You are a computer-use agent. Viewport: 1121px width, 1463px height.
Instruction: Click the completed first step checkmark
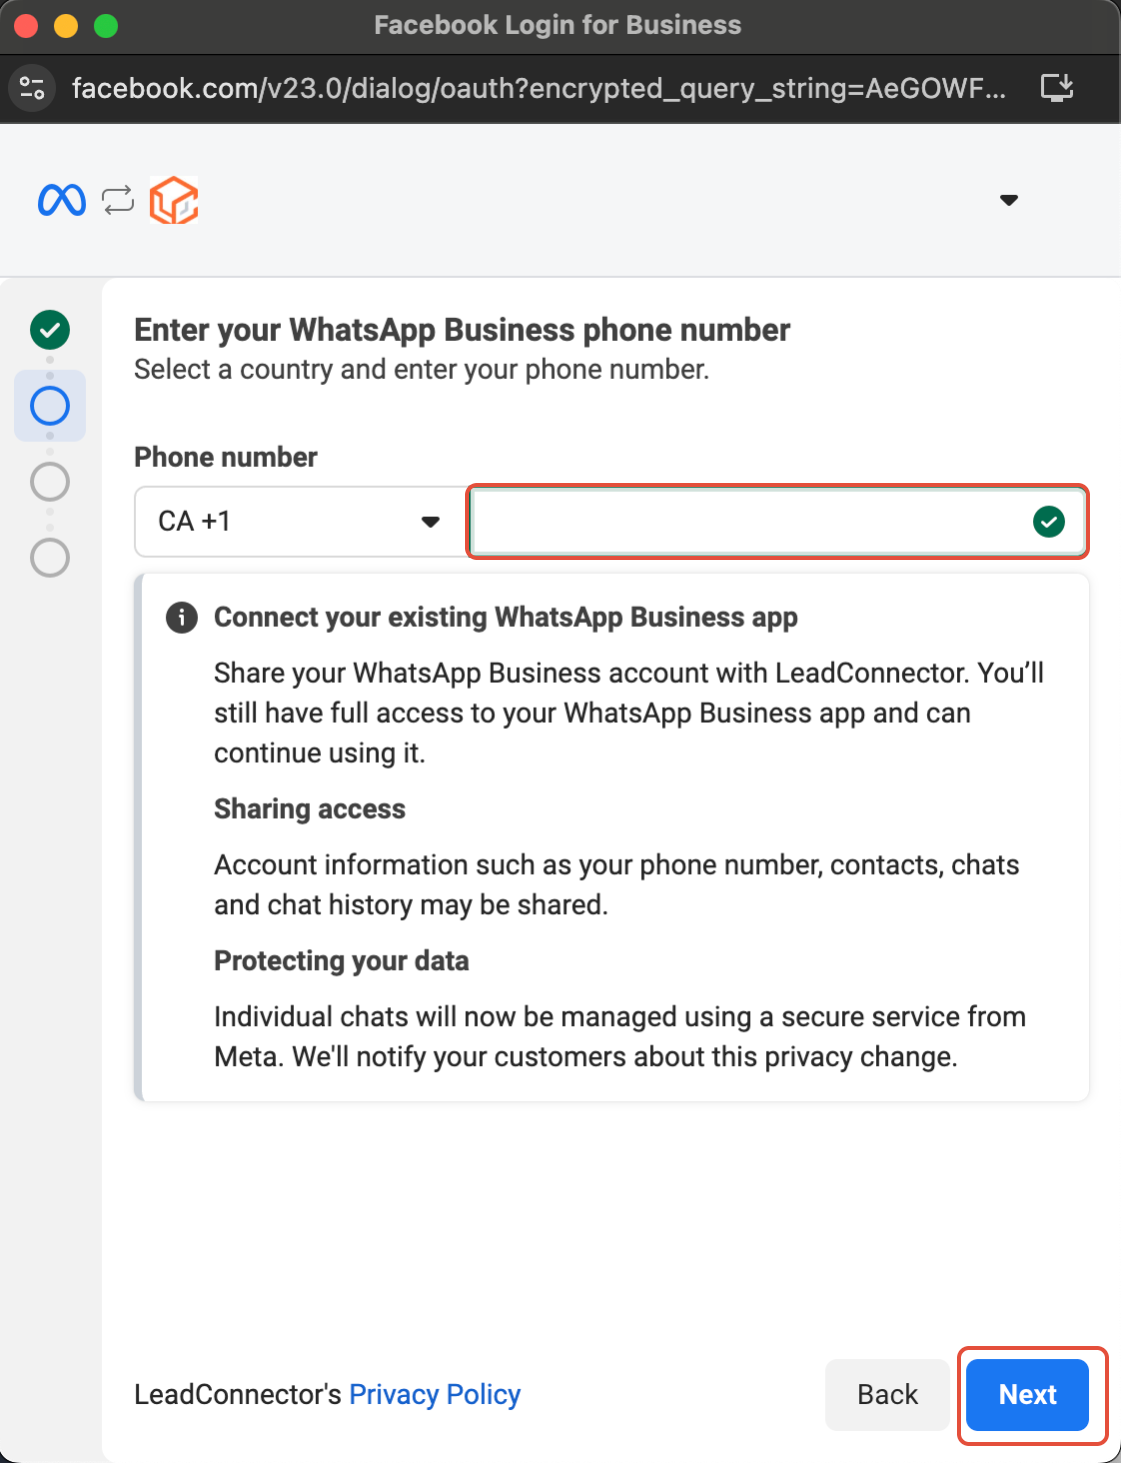[50, 330]
